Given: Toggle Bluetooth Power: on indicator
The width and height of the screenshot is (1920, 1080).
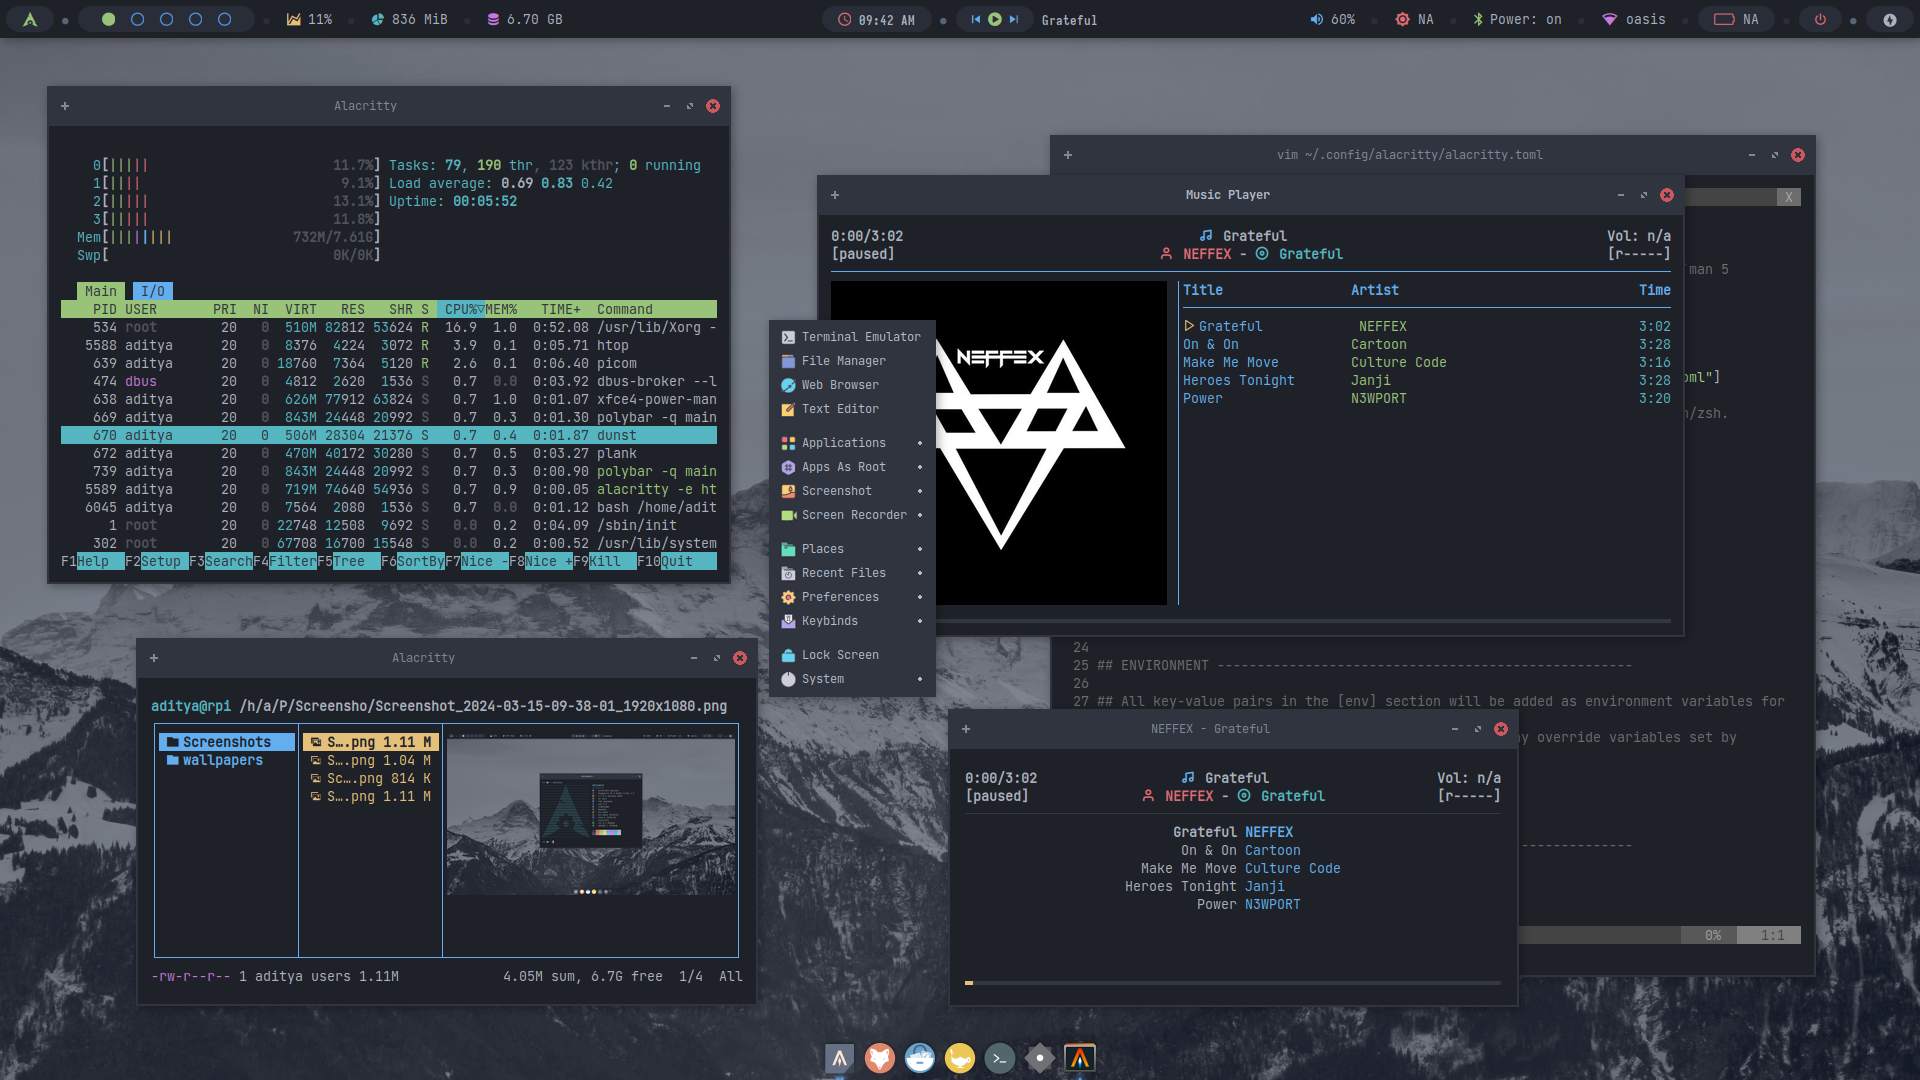Looking at the screenshot, I should (x=1516, y=19).
